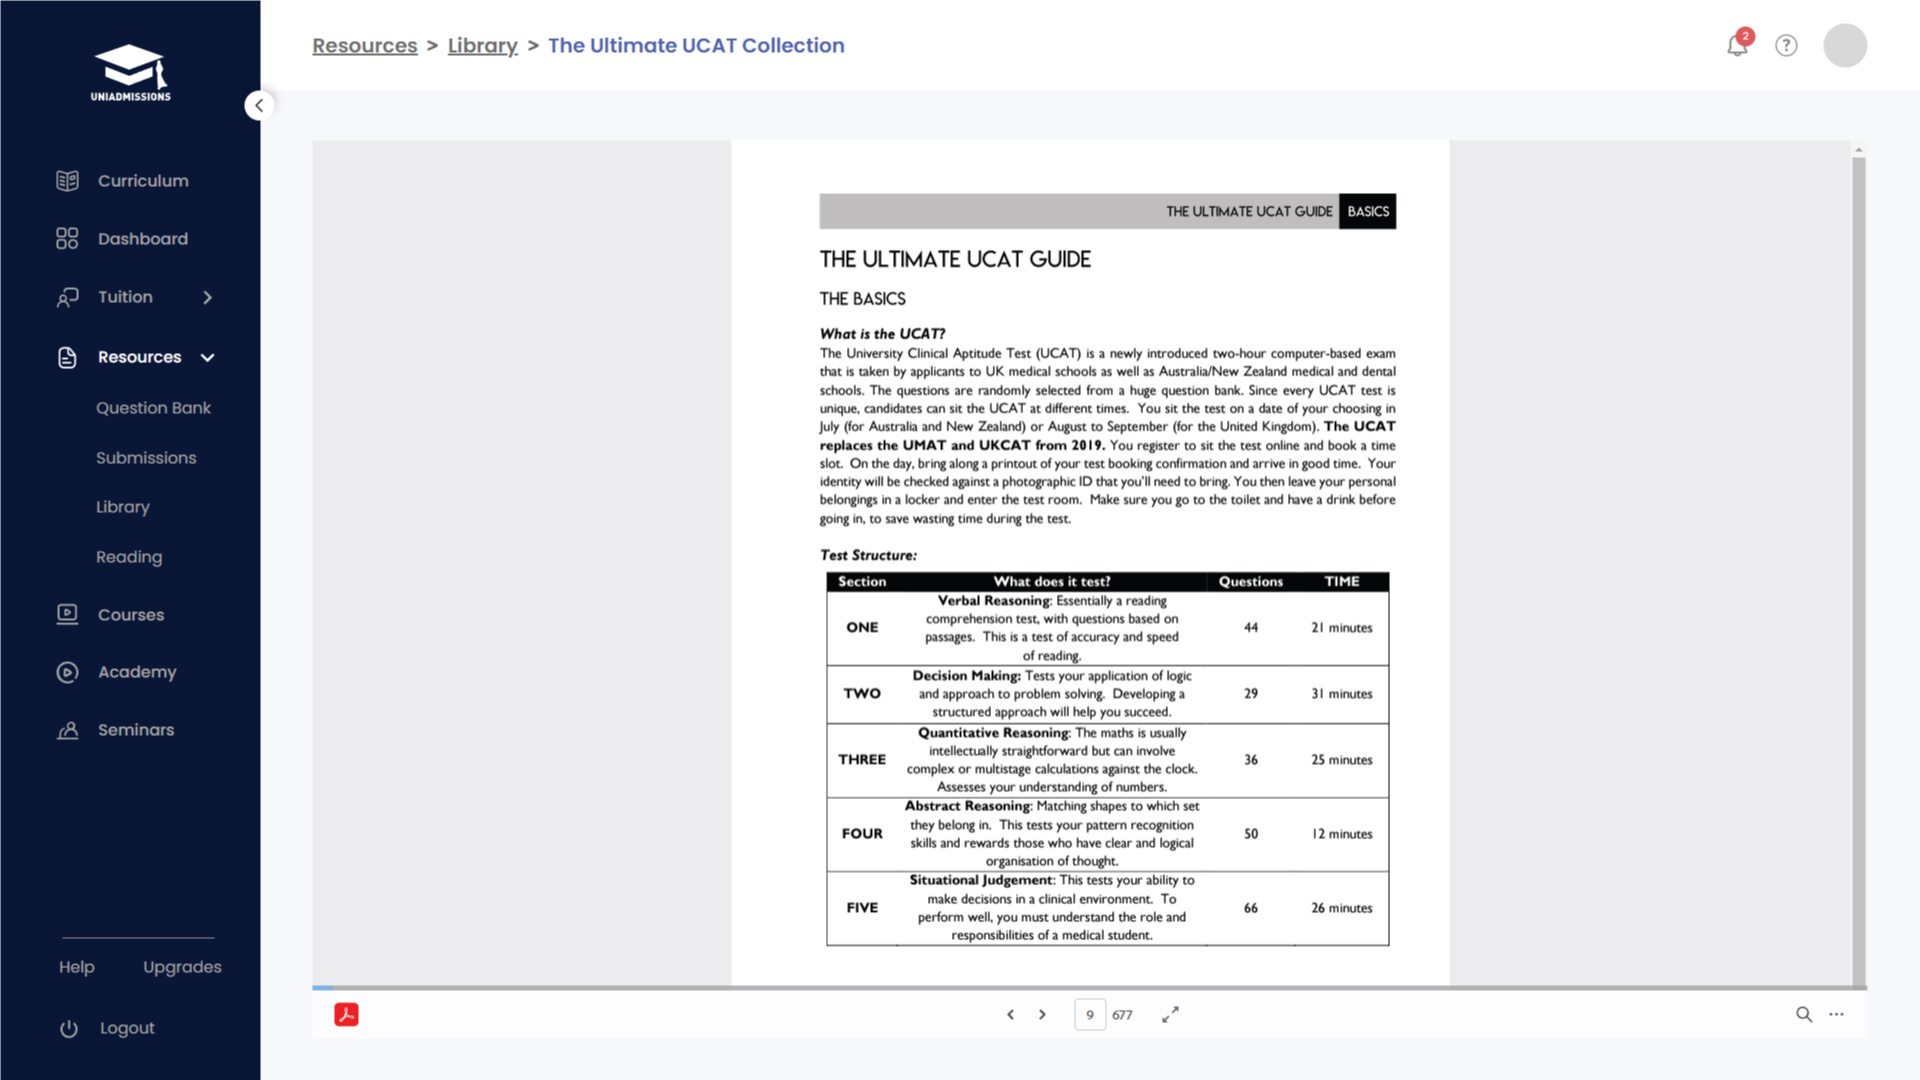Collapse the sidebar with the arrow button

coord(259,106)
